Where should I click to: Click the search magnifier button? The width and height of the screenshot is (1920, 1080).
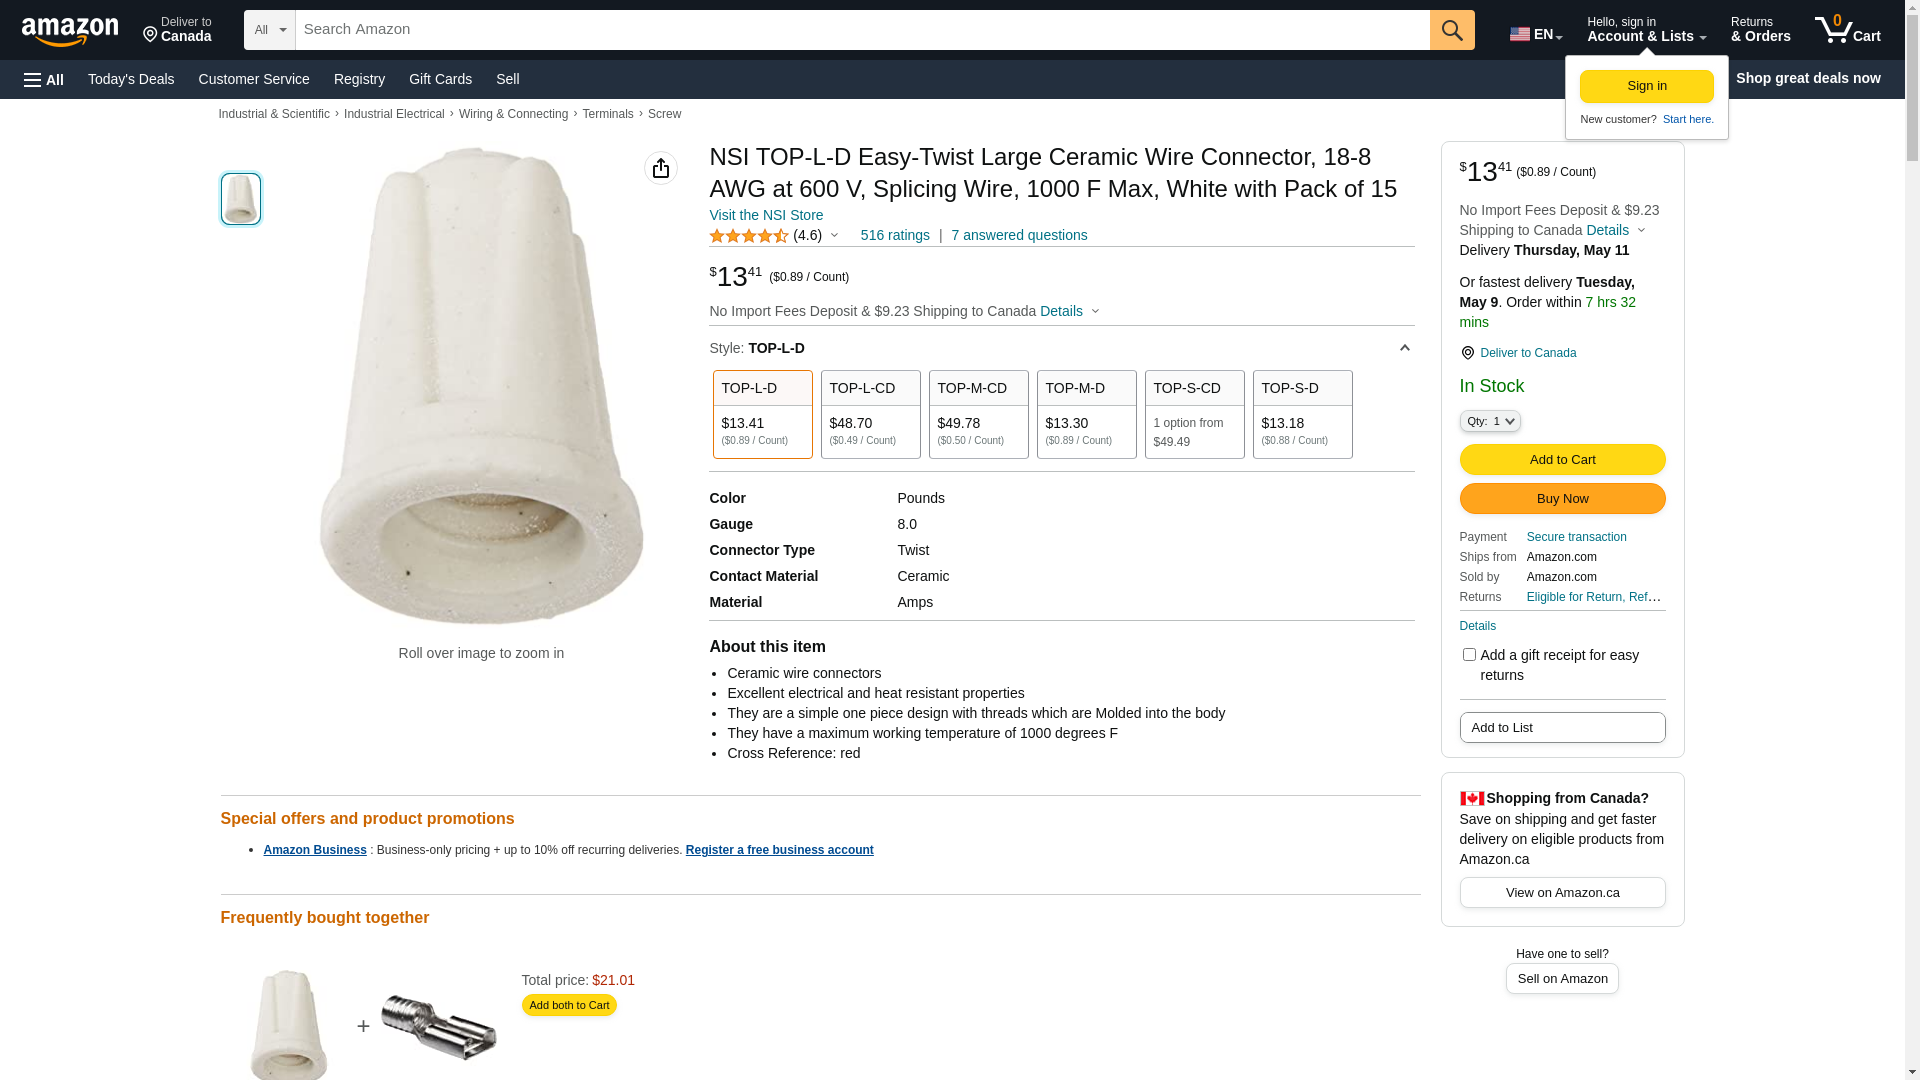pyautogui.click(x=1452, y=30)
